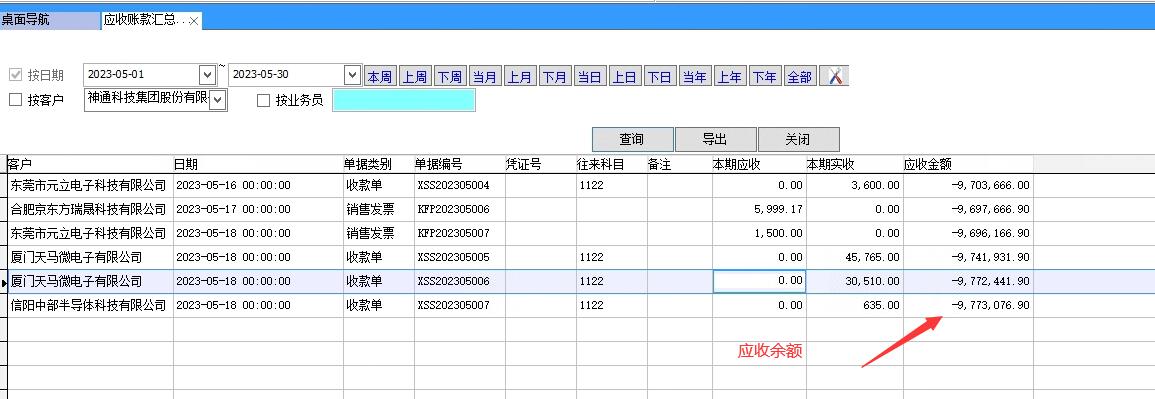The height and width of the screenshot is (399, 1155).
Task: Choose the 当日 date shortcut
Action: [590, 77]
